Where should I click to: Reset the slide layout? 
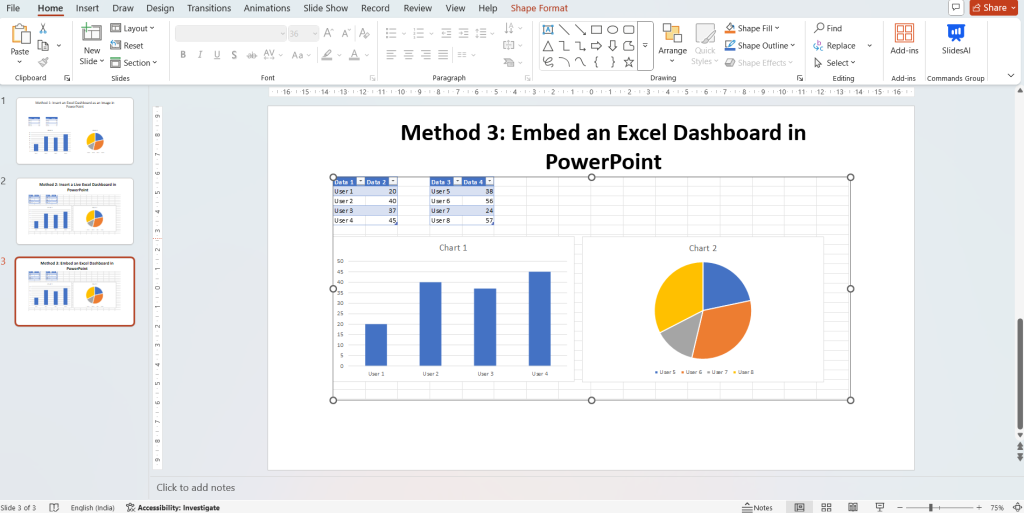pyautogui.click(x=127, y=46)
